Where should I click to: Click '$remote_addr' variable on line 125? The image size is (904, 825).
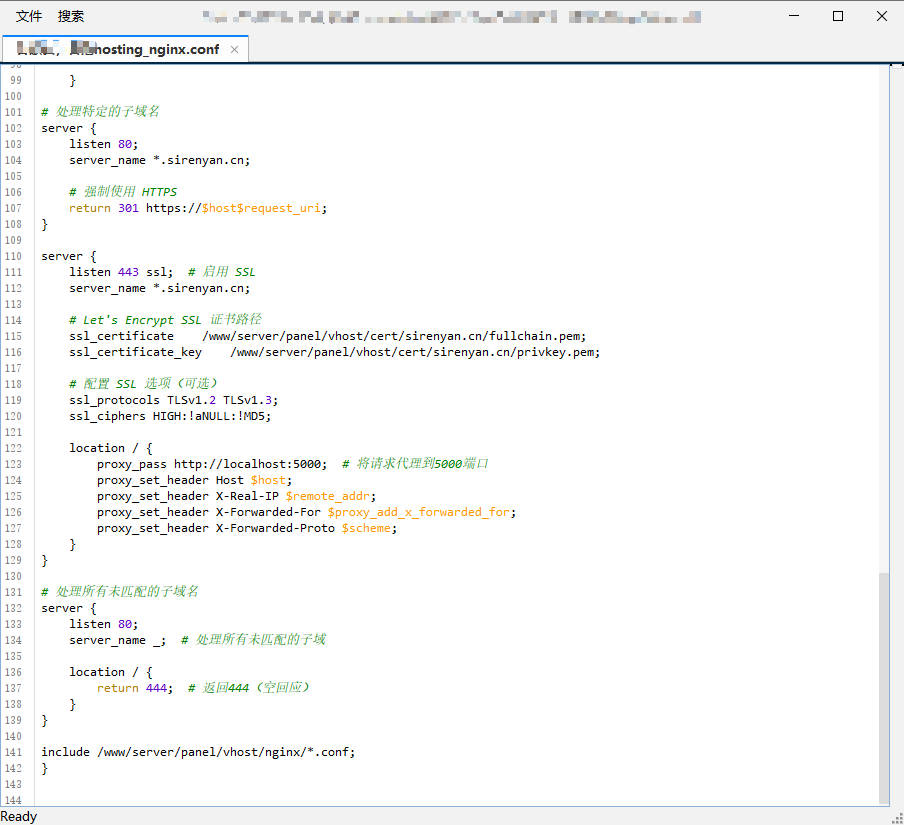pyautogui.click(x=327, y=496)
